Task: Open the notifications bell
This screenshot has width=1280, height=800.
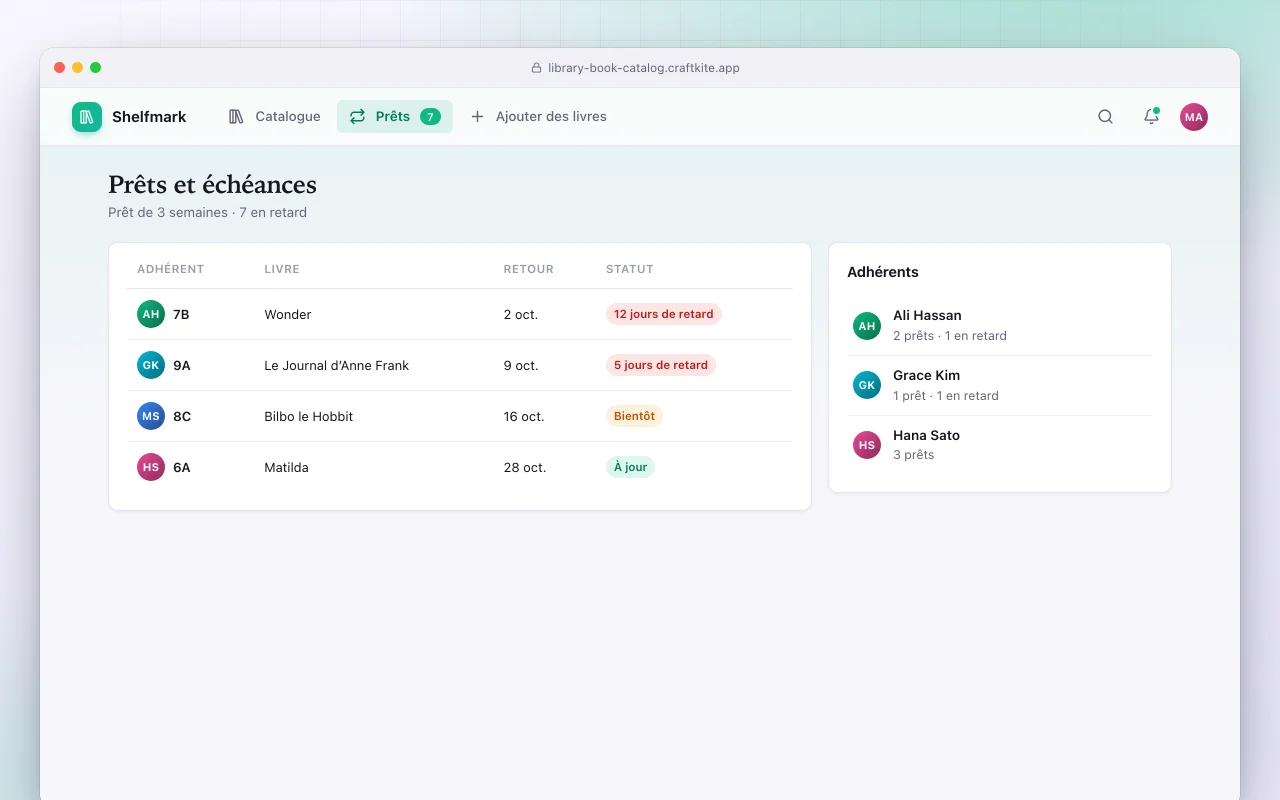Action: click(x=1151, y=117)
